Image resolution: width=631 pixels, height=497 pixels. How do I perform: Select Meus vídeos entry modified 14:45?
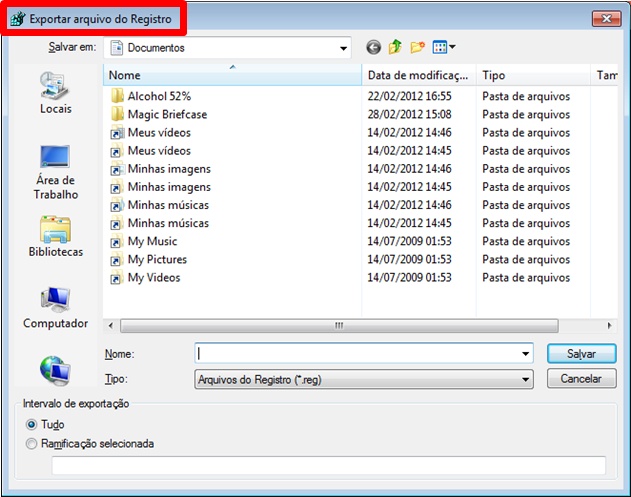tap(159, 151)
